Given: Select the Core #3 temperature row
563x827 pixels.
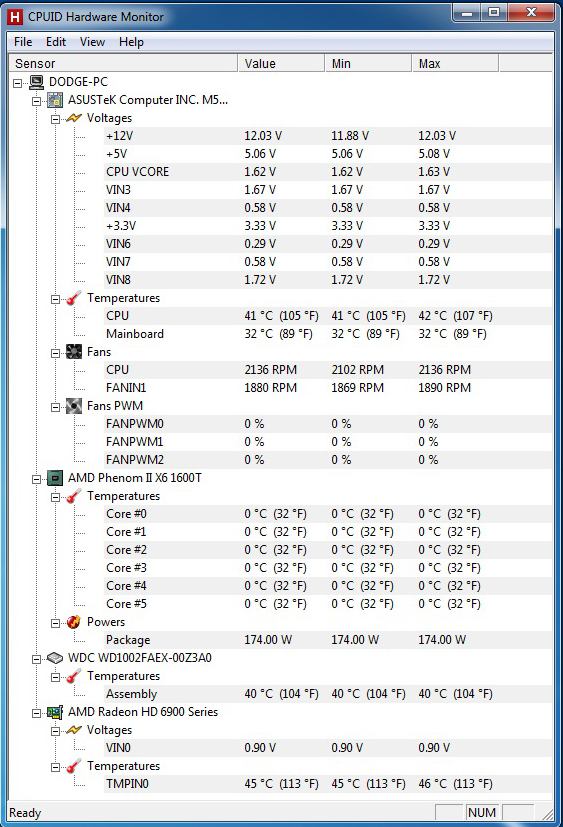Looking at the screenshot, I should [328, 568].
